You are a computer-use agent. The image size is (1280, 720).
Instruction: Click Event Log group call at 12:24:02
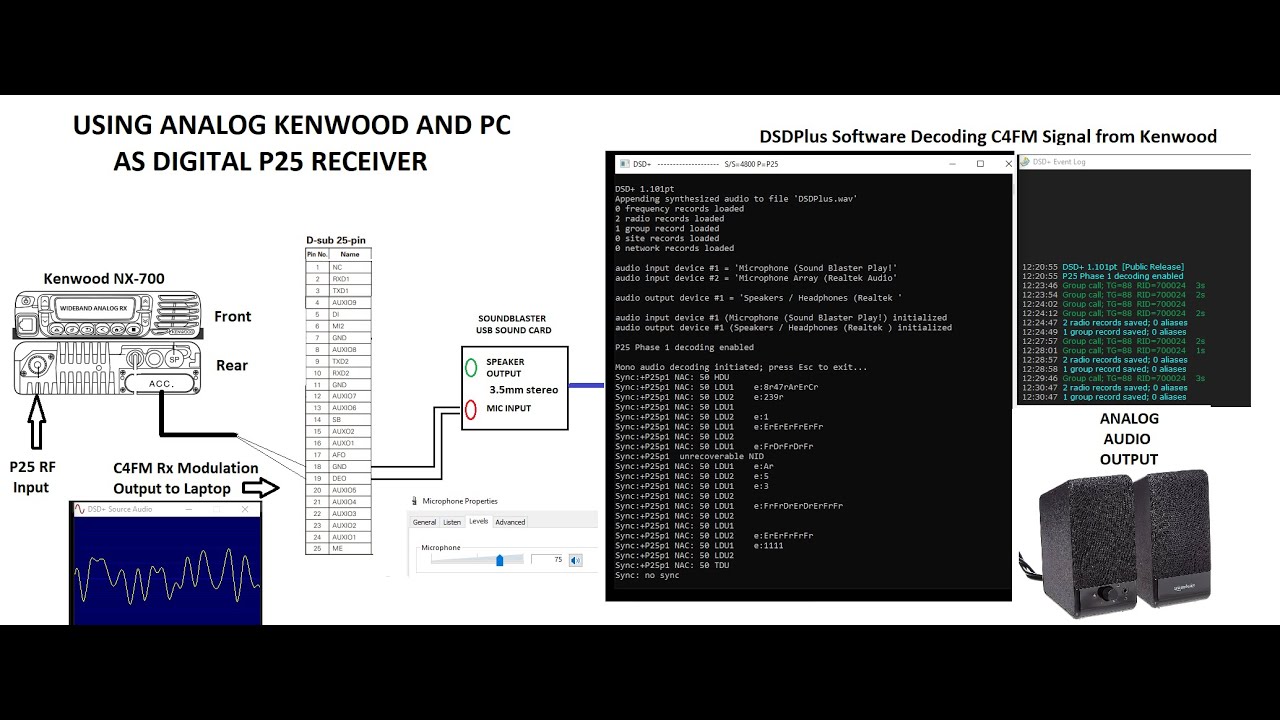1103,304
